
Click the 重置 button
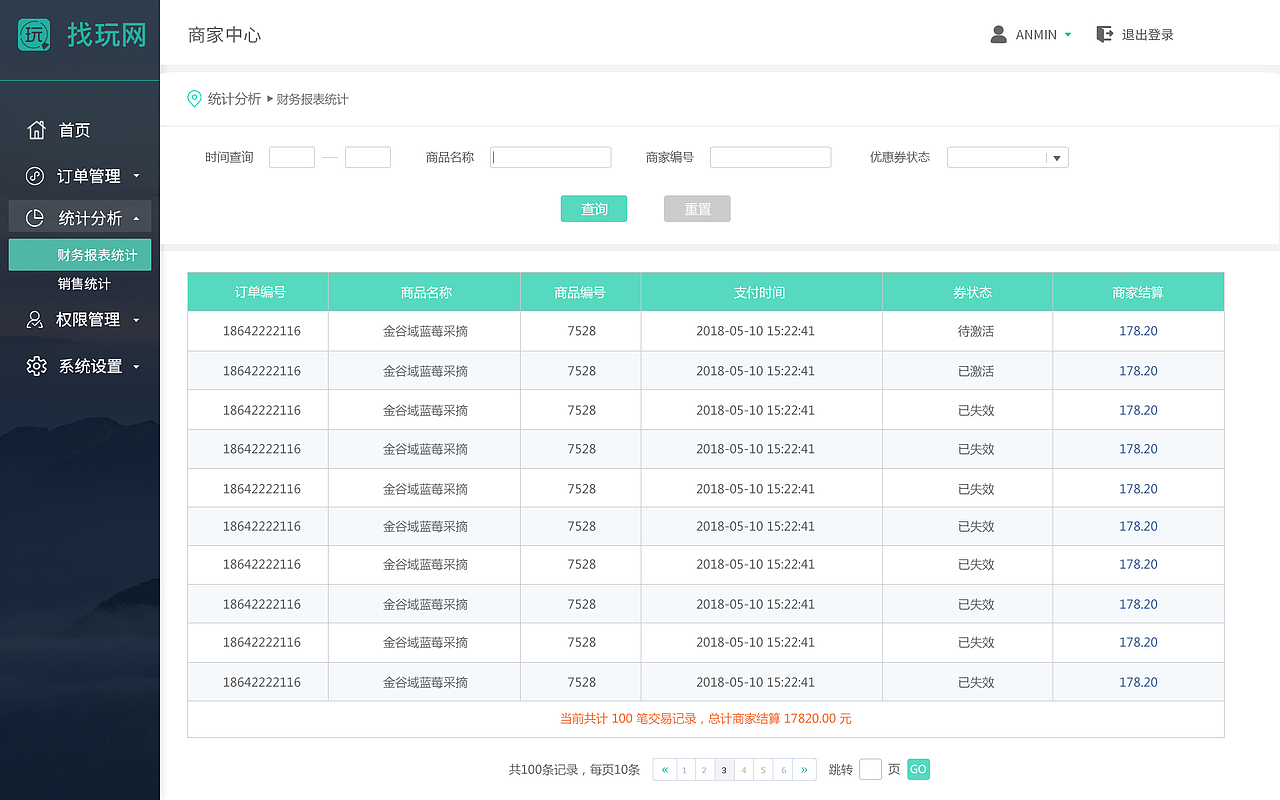(697, 209)
